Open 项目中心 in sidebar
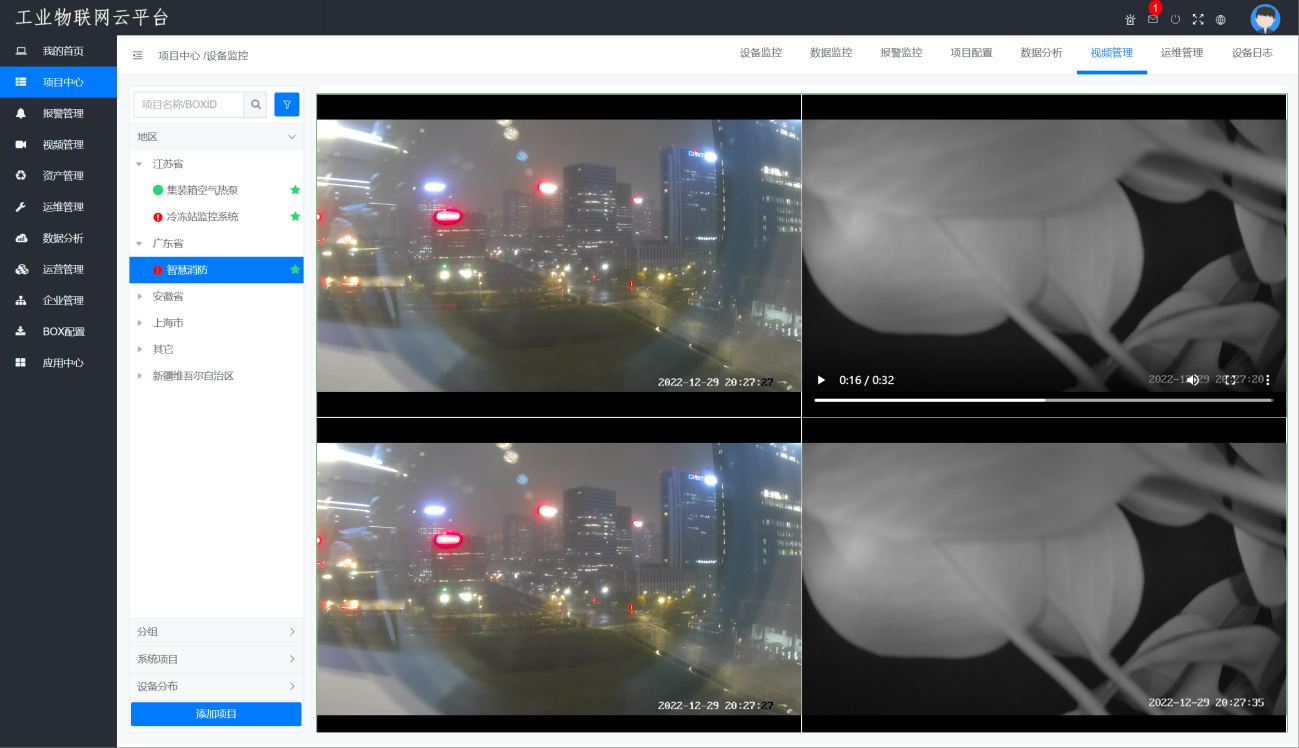This screenshot has width=1299, height=748. click(58, 82)
